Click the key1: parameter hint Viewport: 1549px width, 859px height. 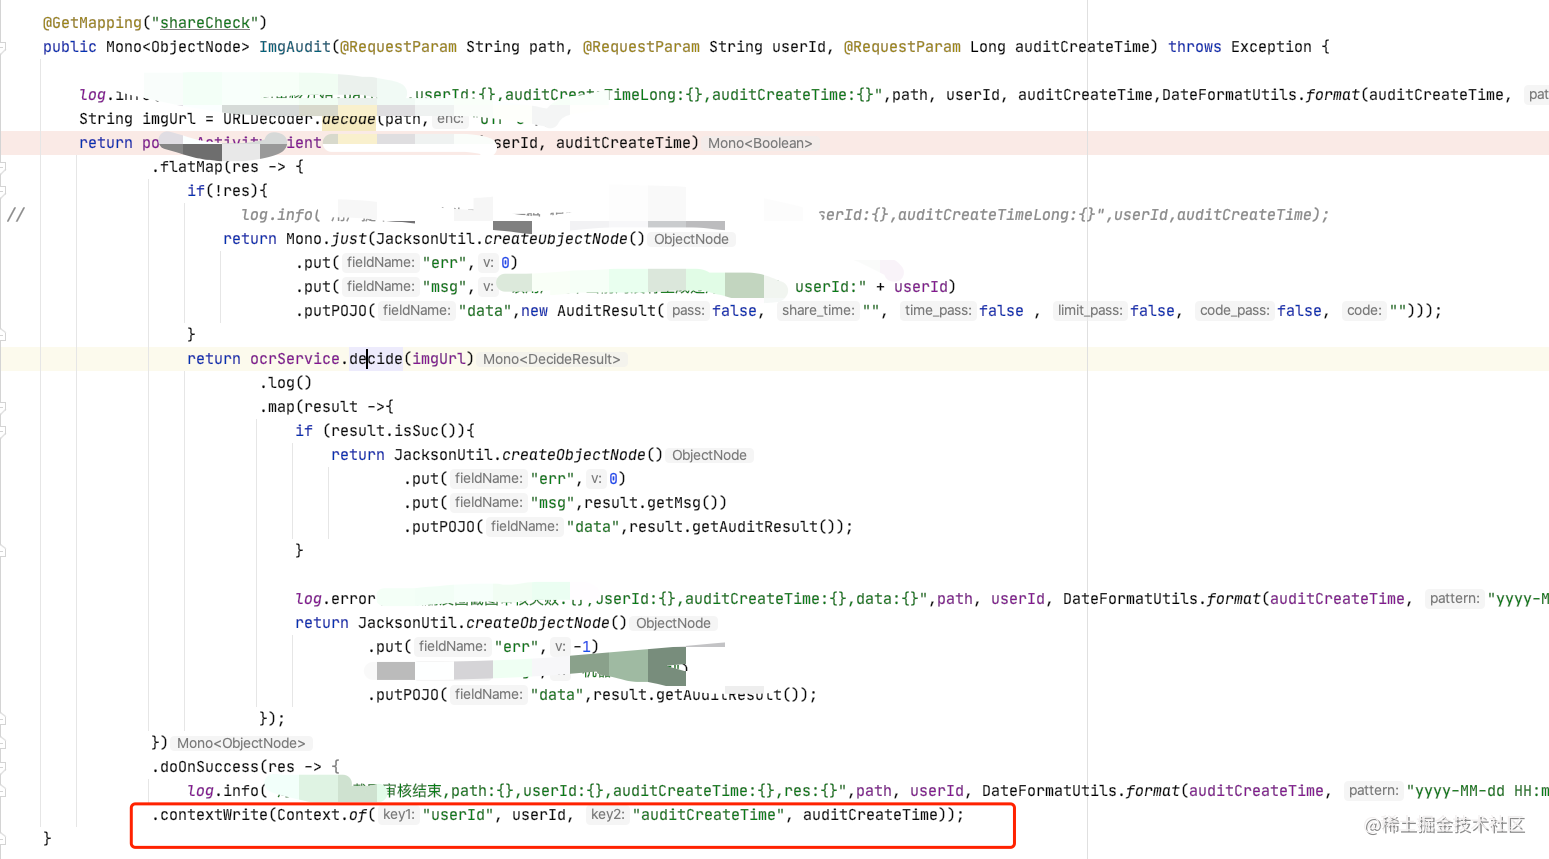398,815
